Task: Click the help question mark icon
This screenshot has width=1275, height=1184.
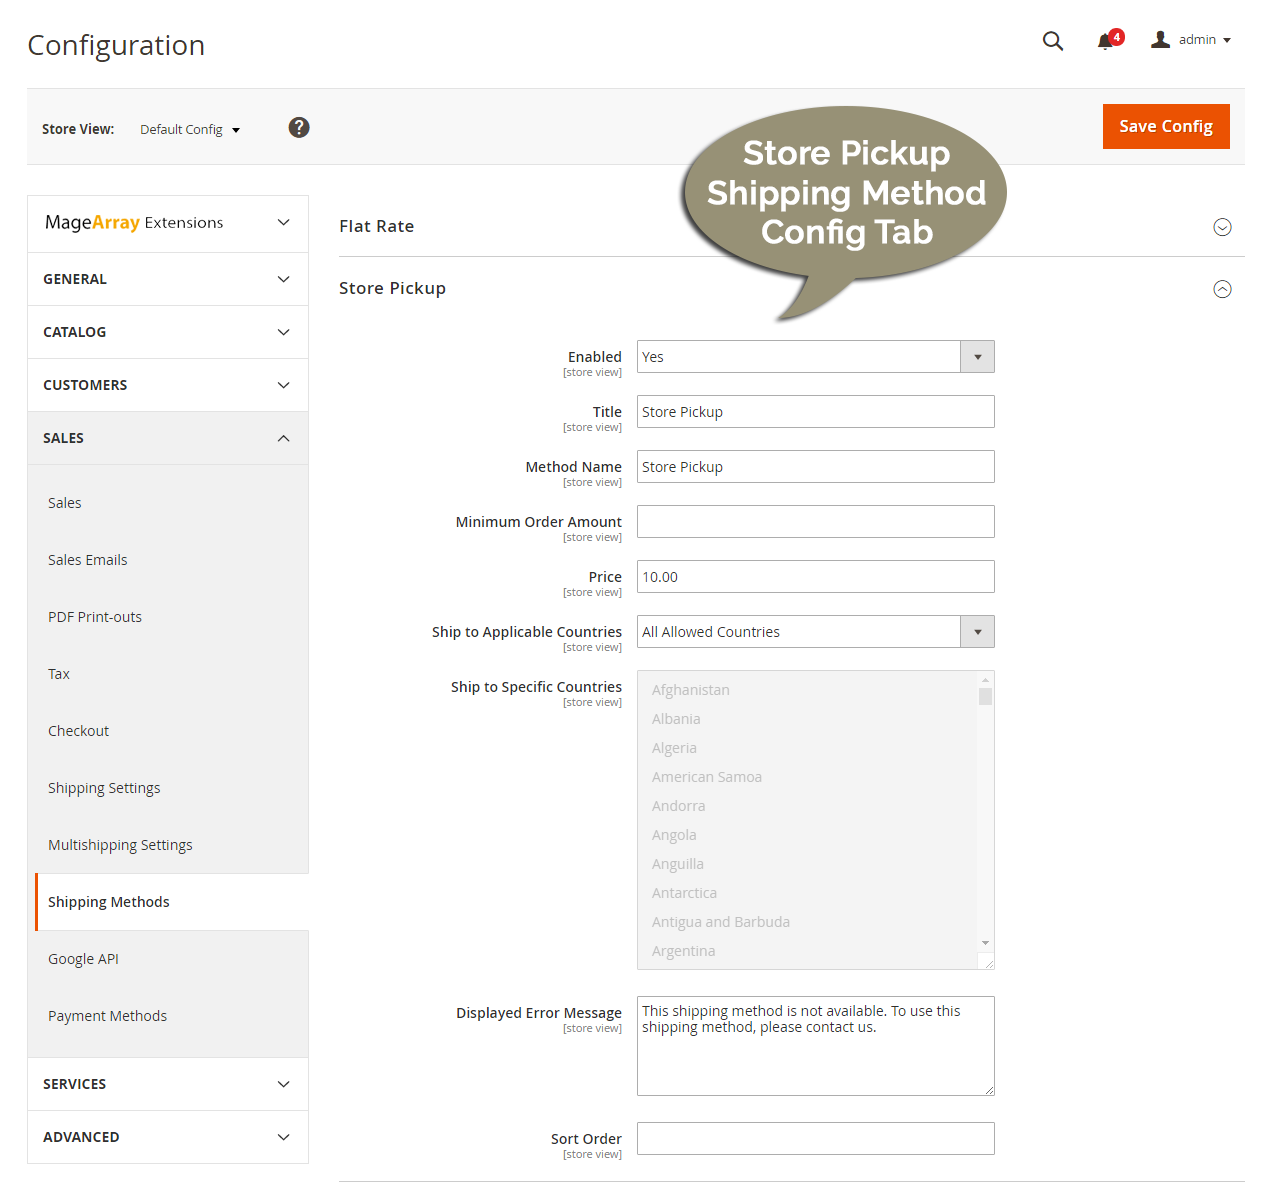Action: [298, 127]
